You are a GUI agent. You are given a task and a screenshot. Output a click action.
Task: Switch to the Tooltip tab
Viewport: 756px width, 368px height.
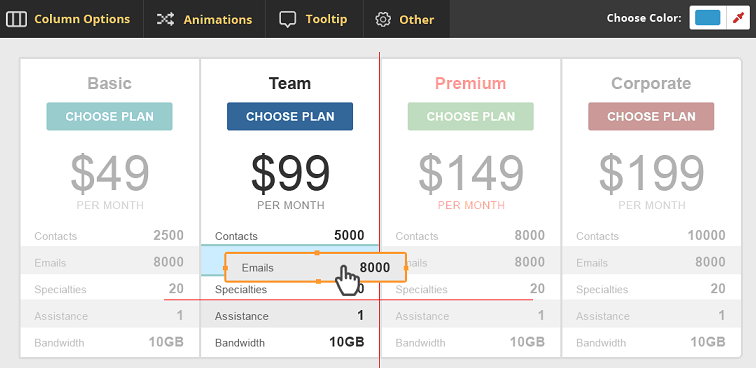(x=314, y=19)
